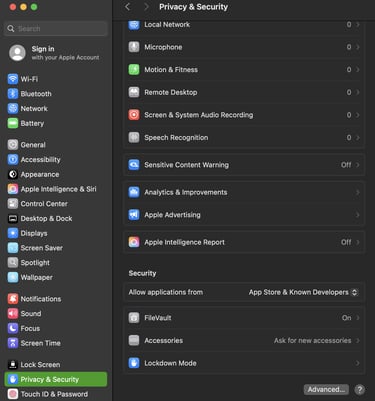The width and height of the screenshot is (375, 401).
Task: Select Privacy & Security in sidebar
Action: 56,379
